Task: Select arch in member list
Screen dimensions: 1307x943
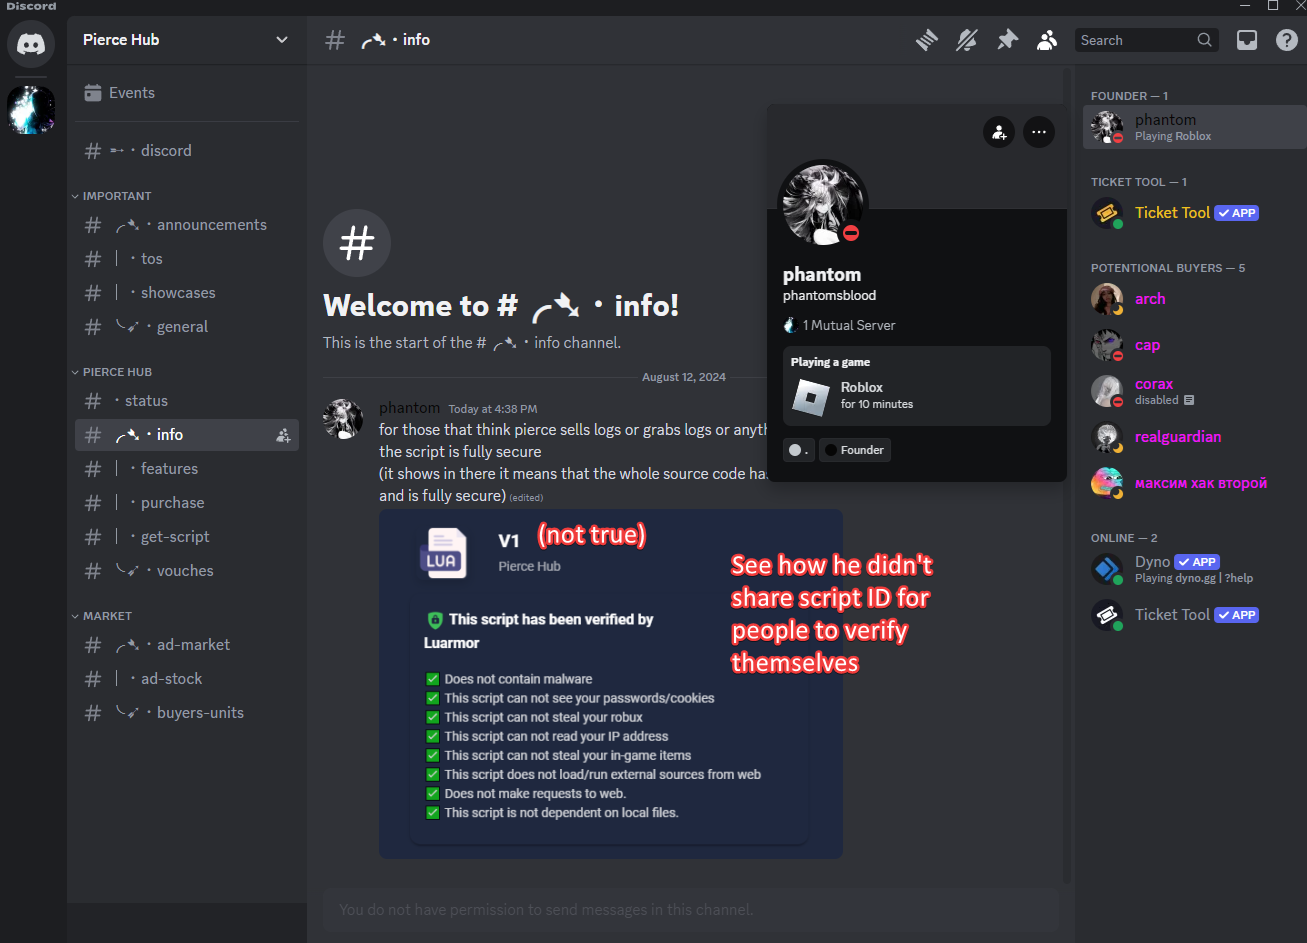Action: point(1194,299)
